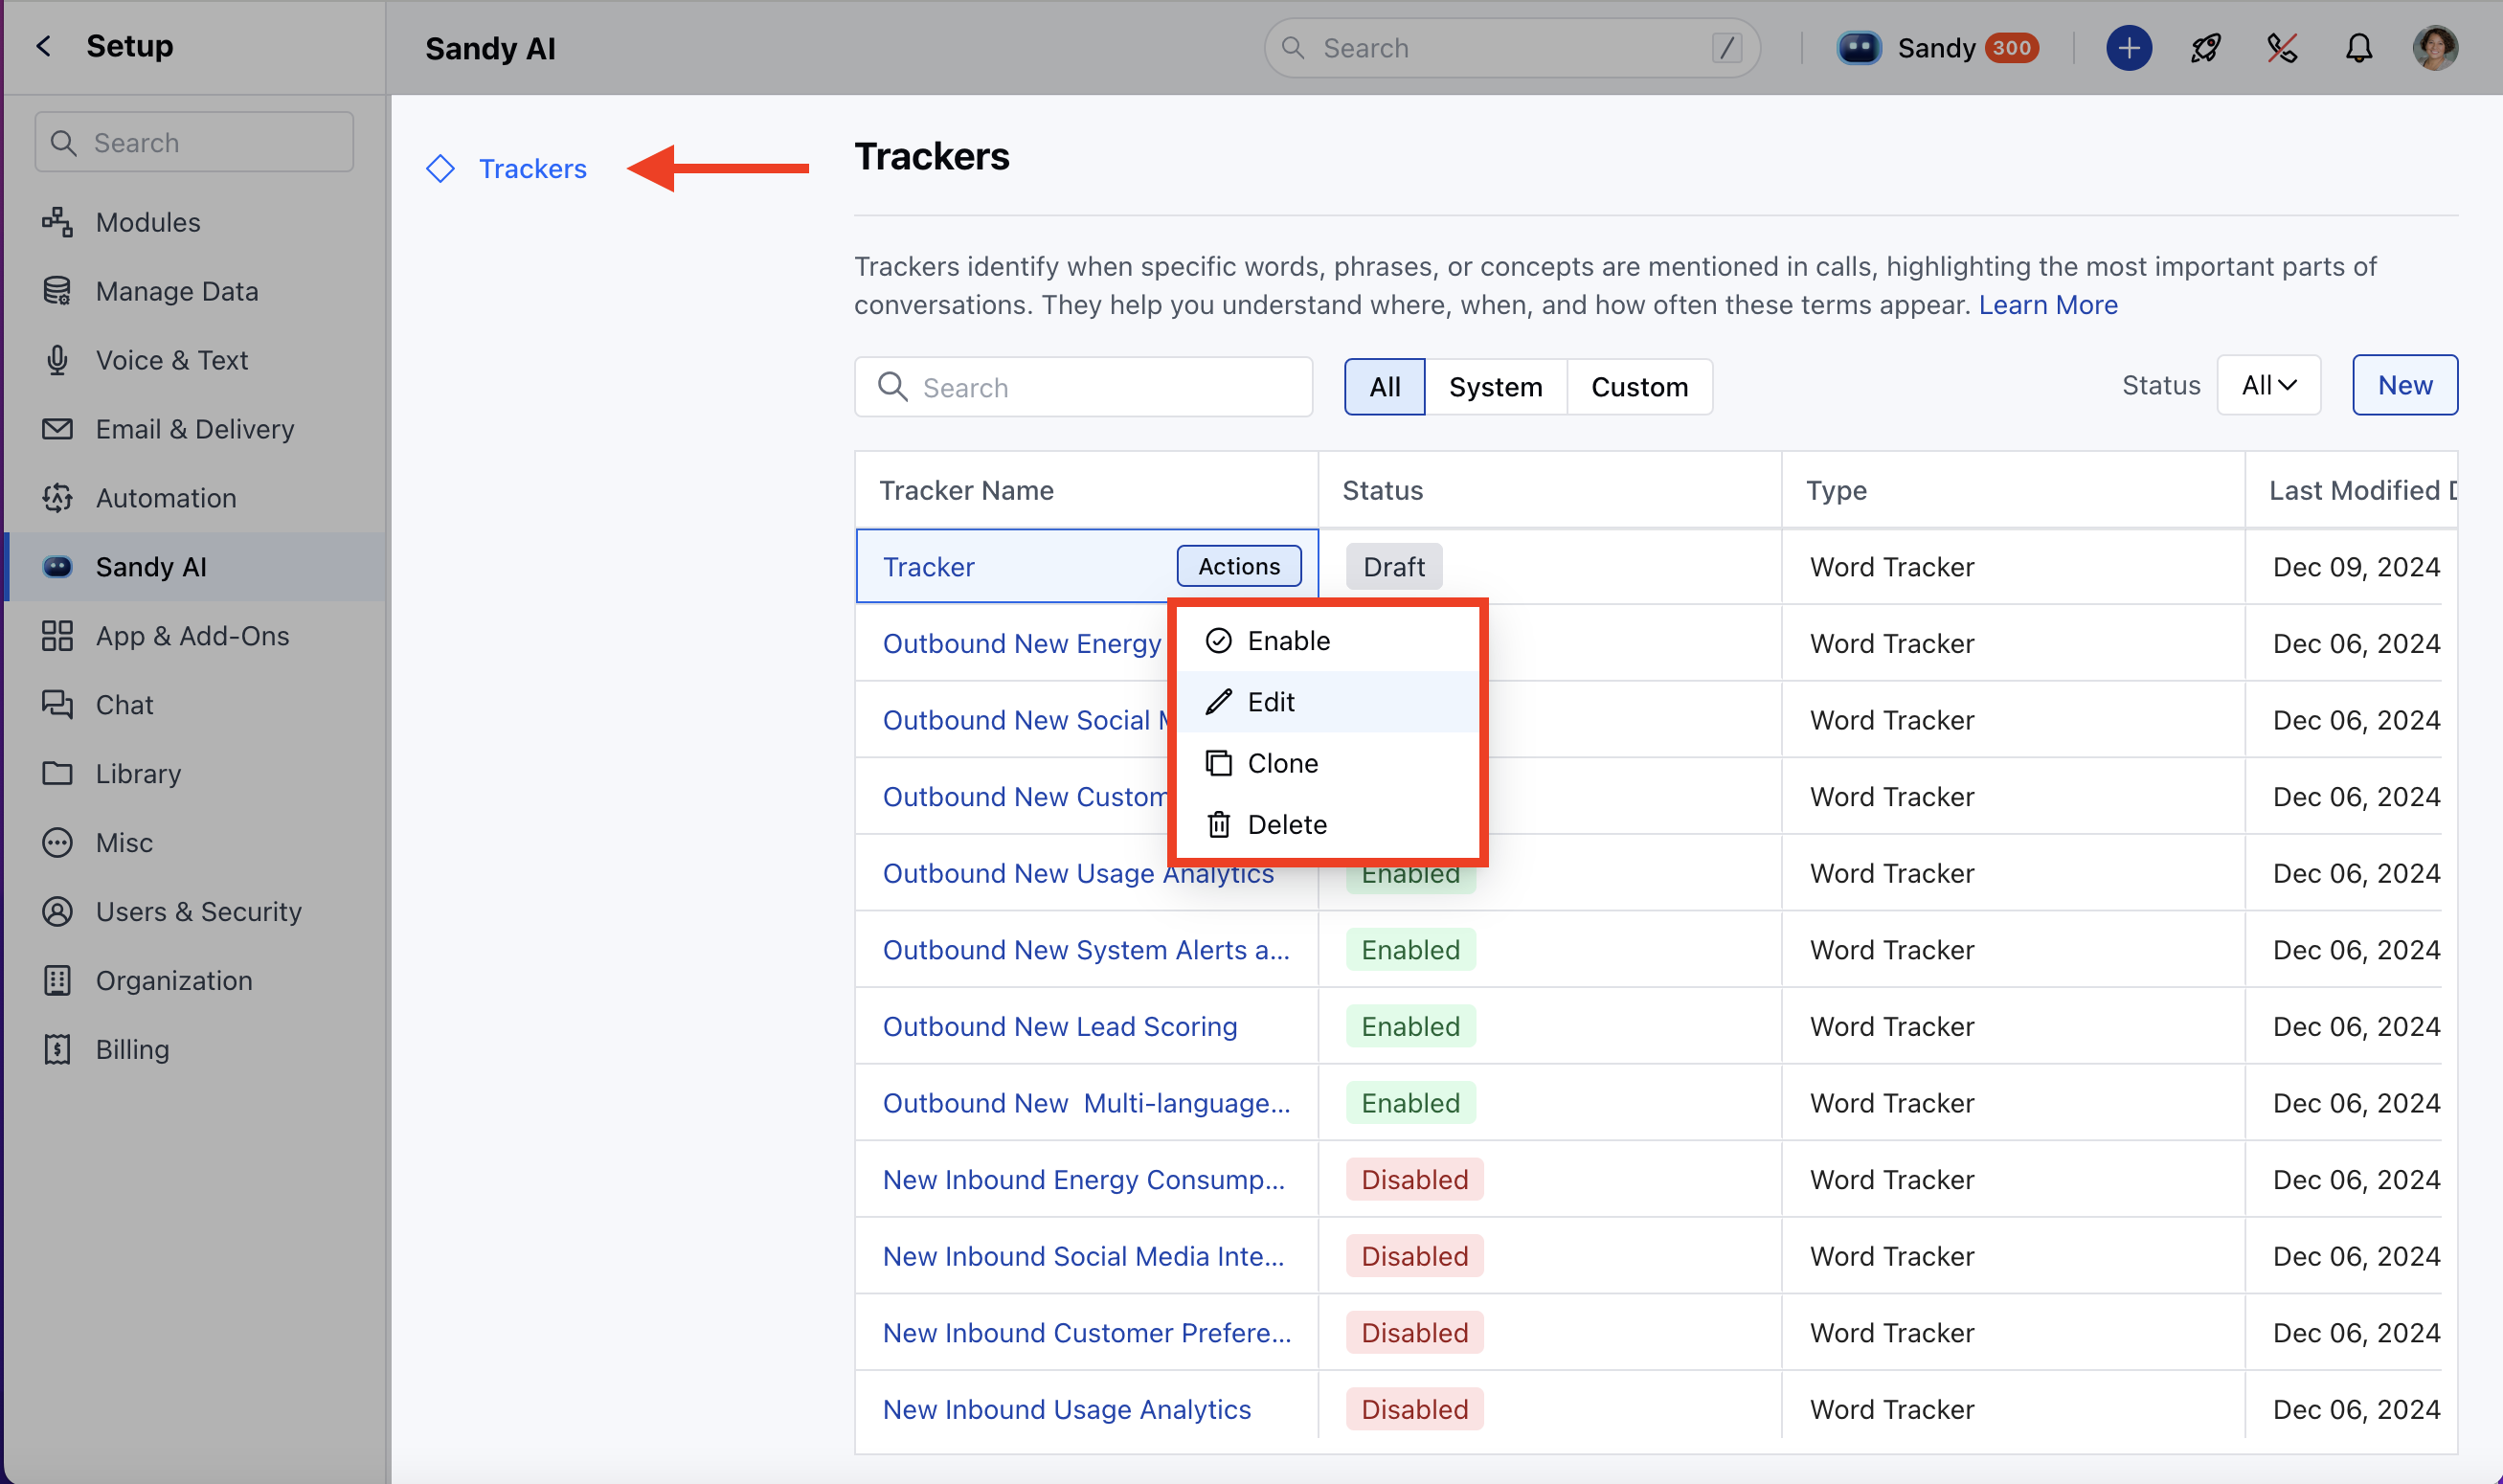Select Delete in the actions menu
The width and height of the screenshot is (2503, 1484).
1286,824
